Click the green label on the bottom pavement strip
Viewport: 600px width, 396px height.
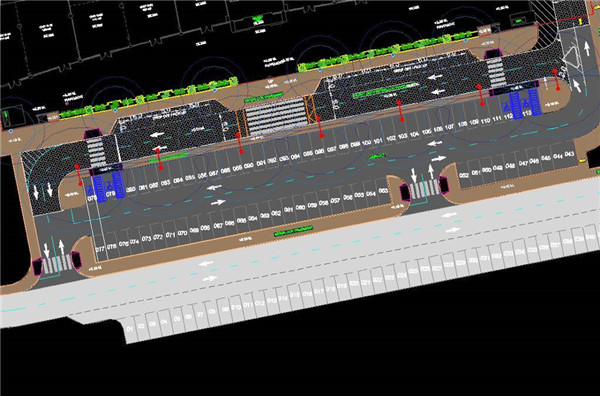click(x=293, y=231)
